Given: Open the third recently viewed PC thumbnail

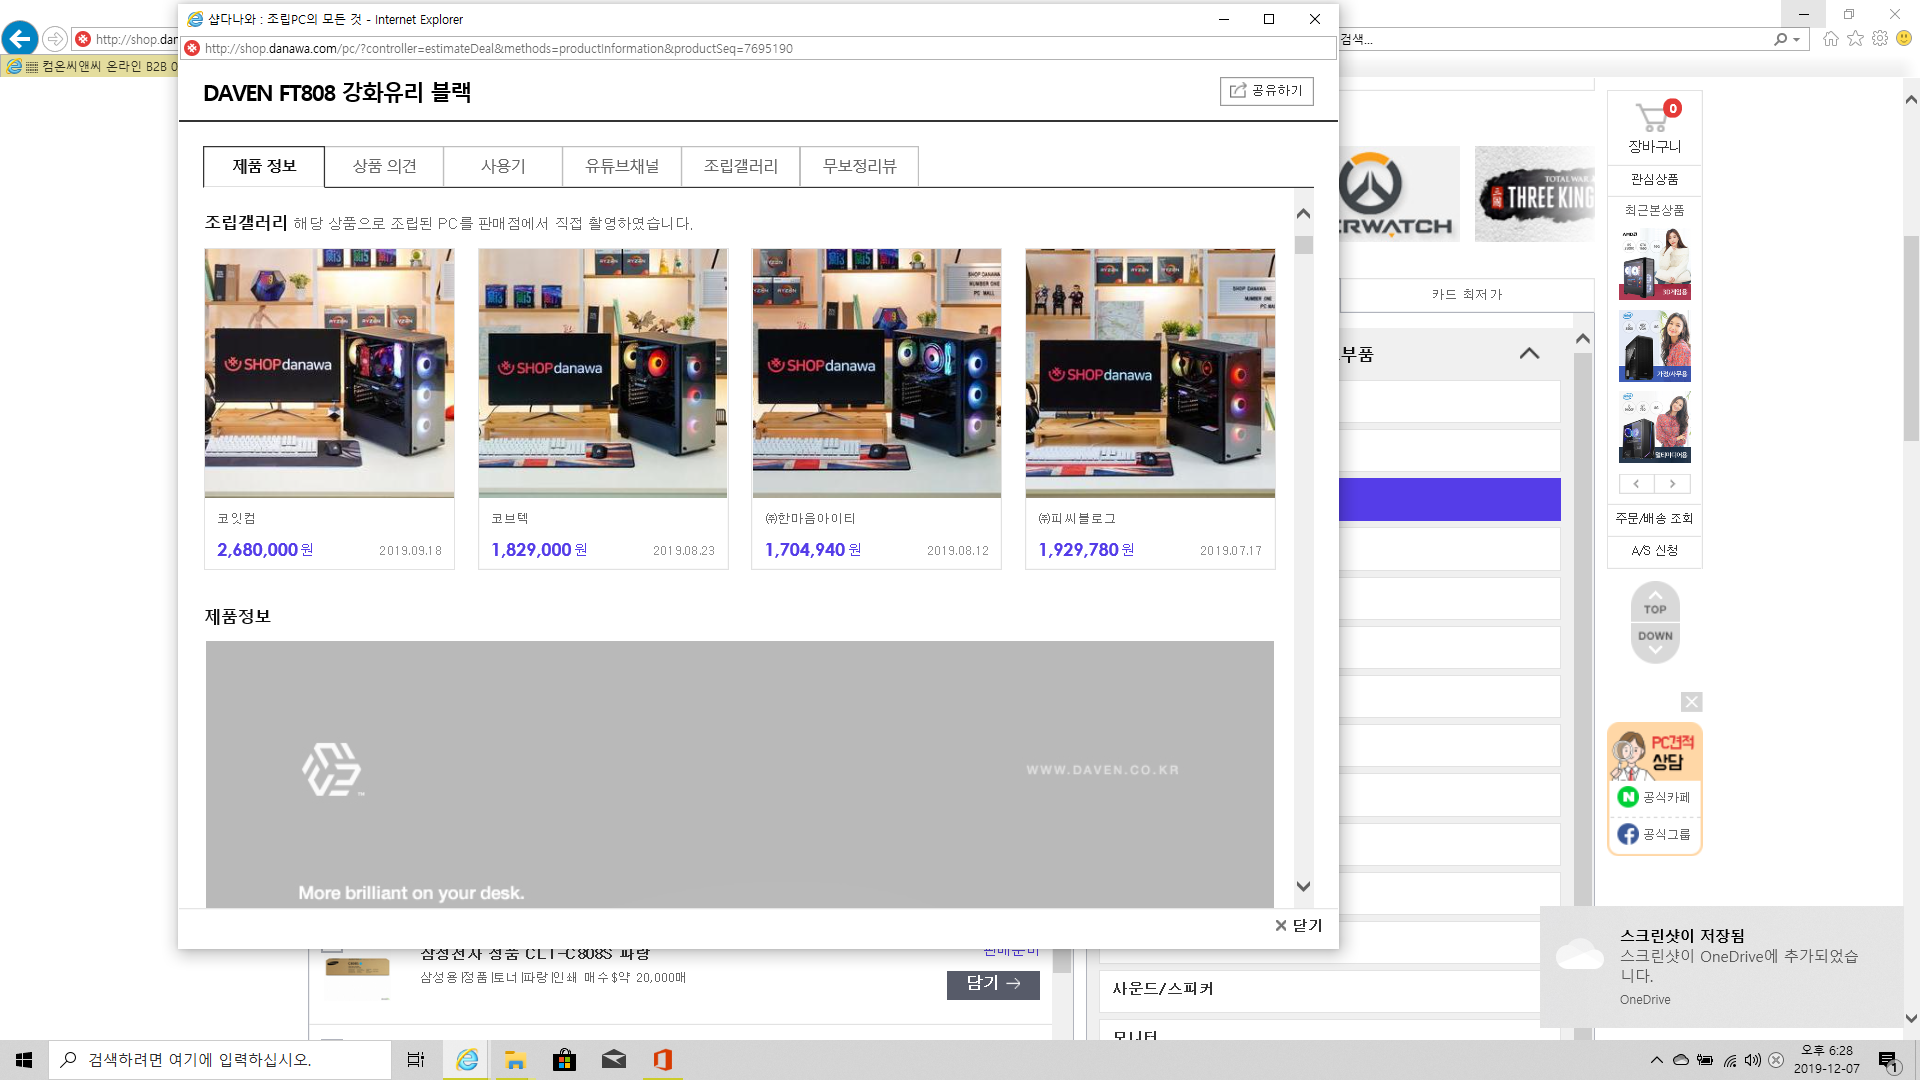Looking at the screenshot, I should (x=1655, y=427).
